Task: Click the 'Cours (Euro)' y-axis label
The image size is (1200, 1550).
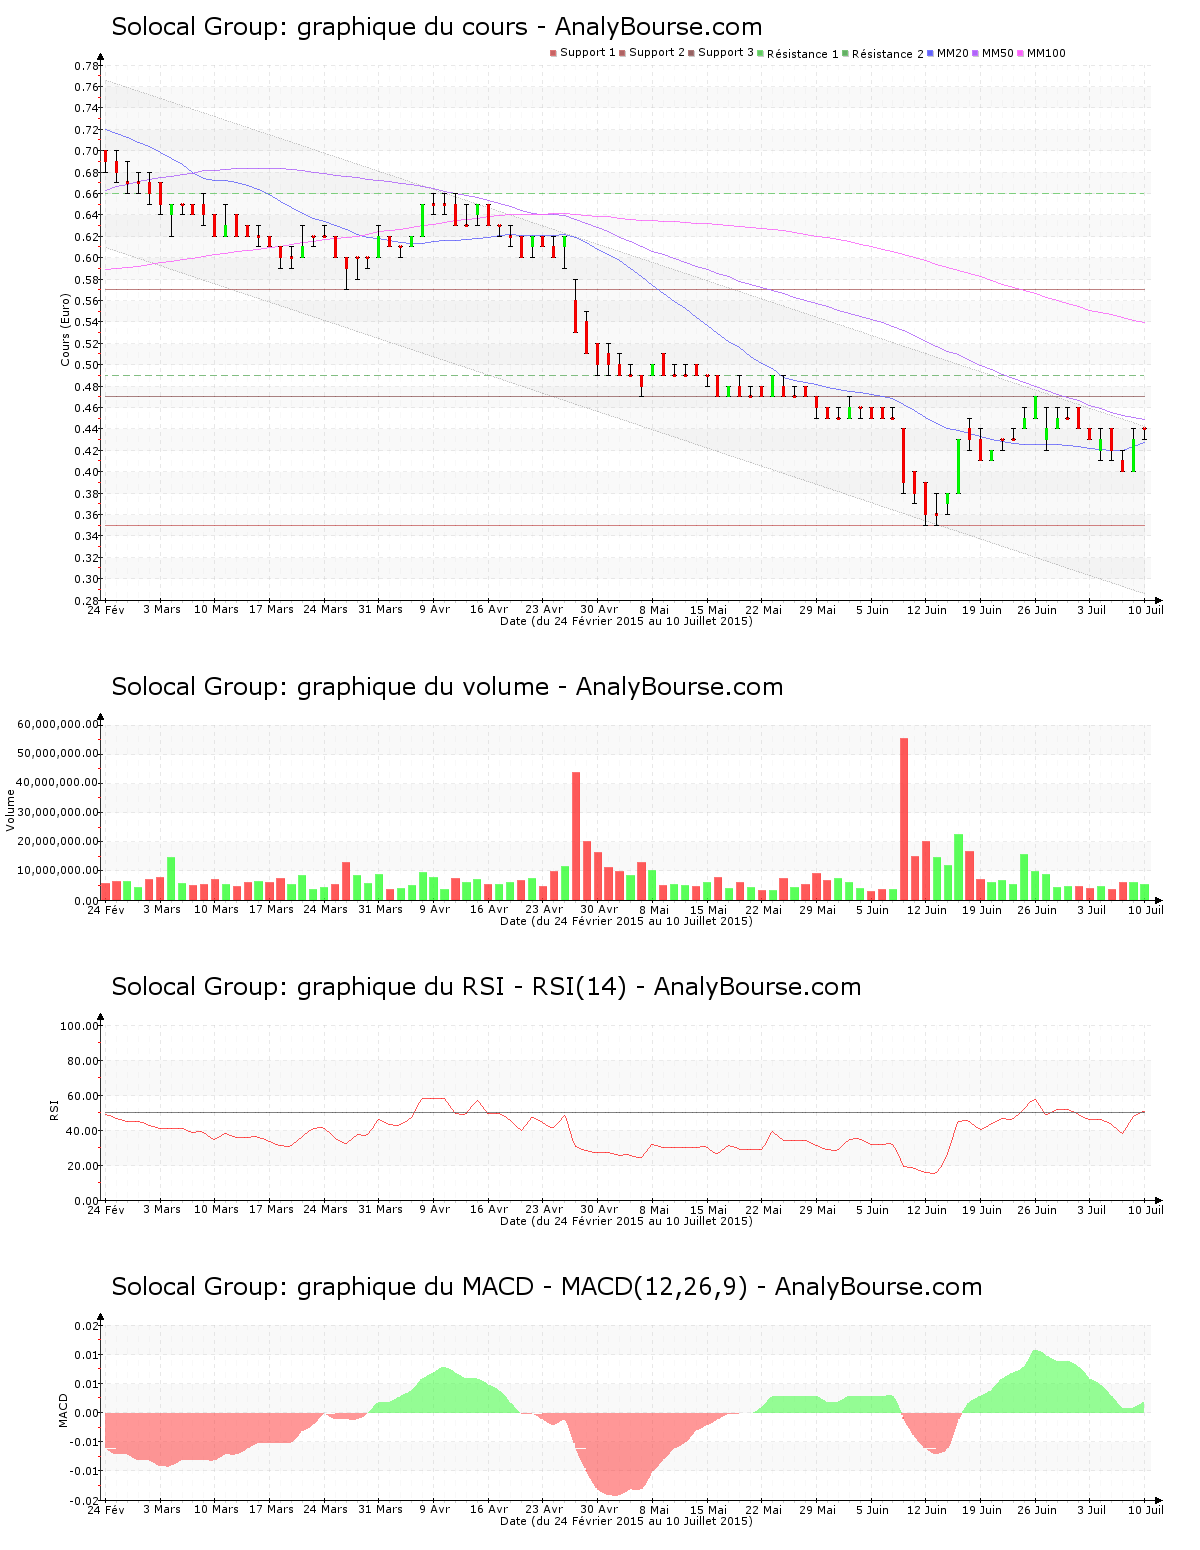Action: click(66, 330)
